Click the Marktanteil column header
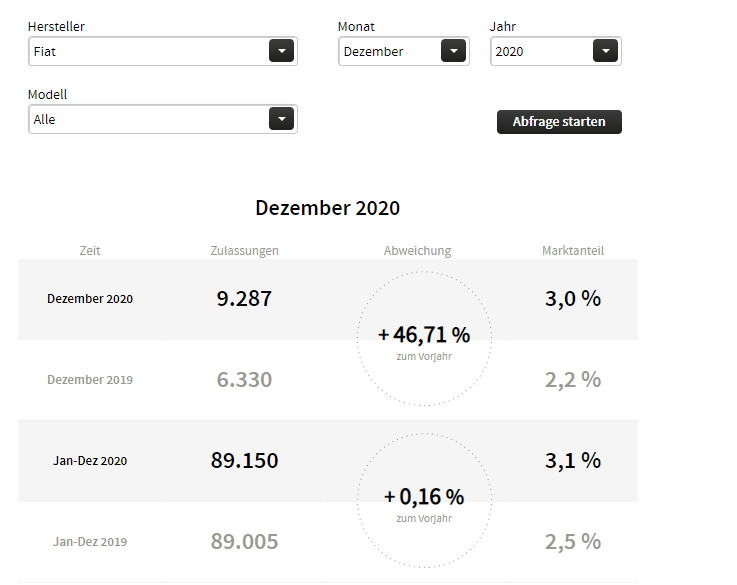This screenshot has width=737, height=585. pos(573,251)
